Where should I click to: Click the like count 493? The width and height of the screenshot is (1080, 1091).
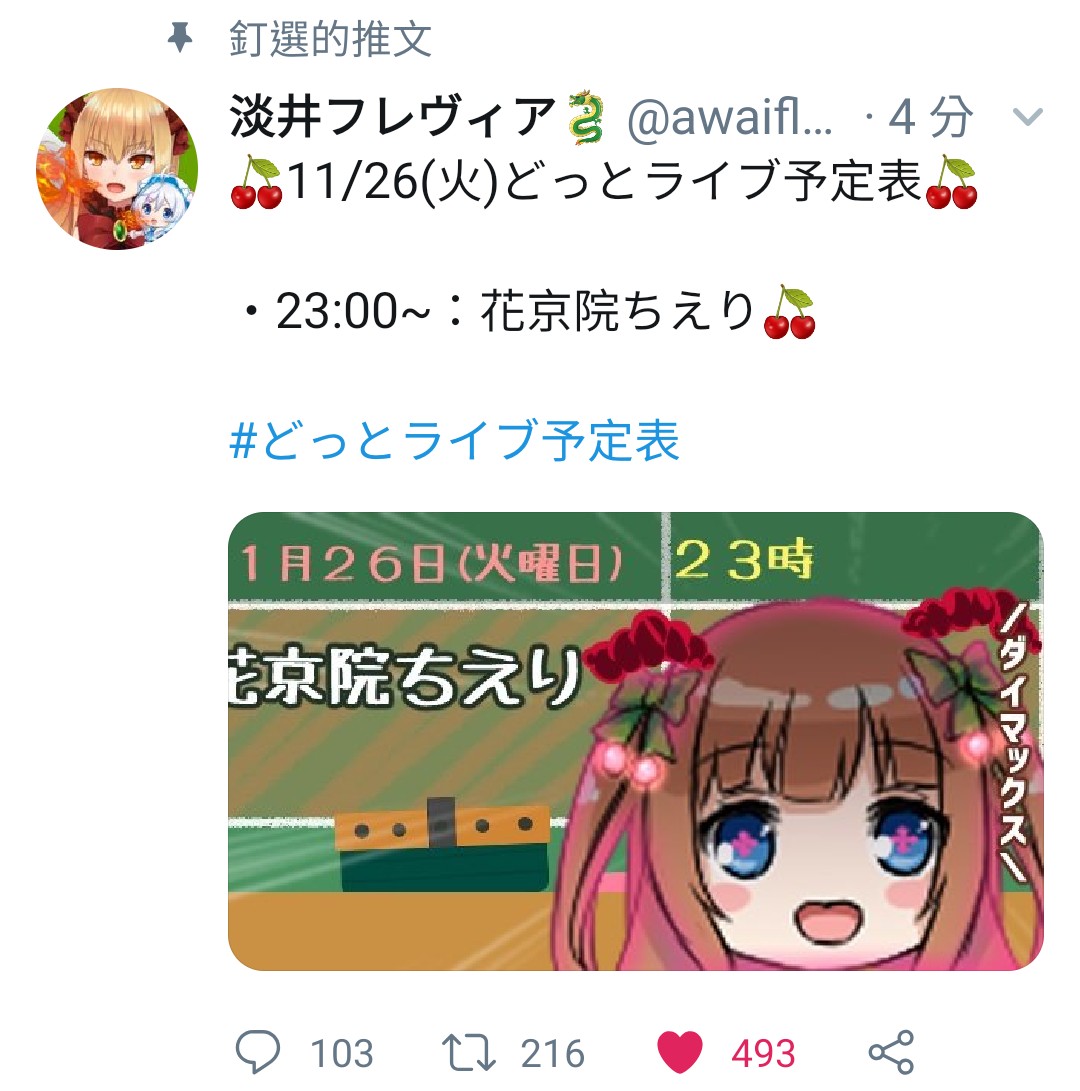(763, 1053)
